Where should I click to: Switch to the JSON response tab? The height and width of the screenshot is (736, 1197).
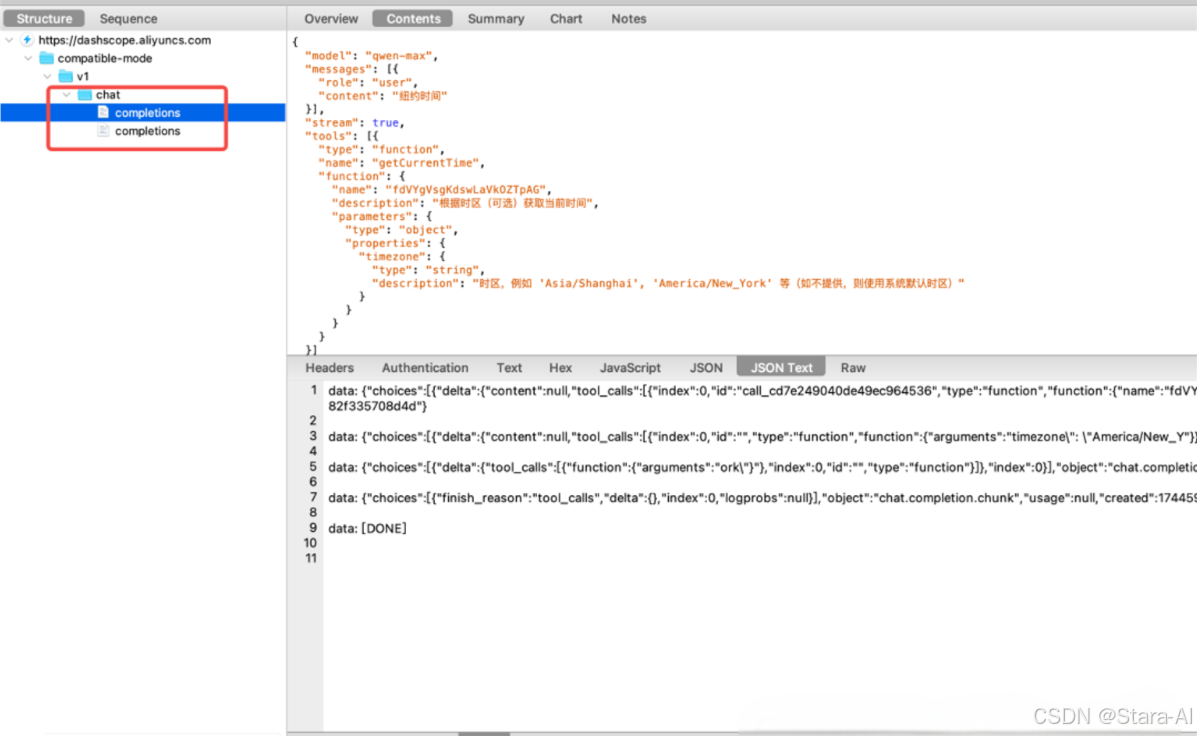pos(705,367)
